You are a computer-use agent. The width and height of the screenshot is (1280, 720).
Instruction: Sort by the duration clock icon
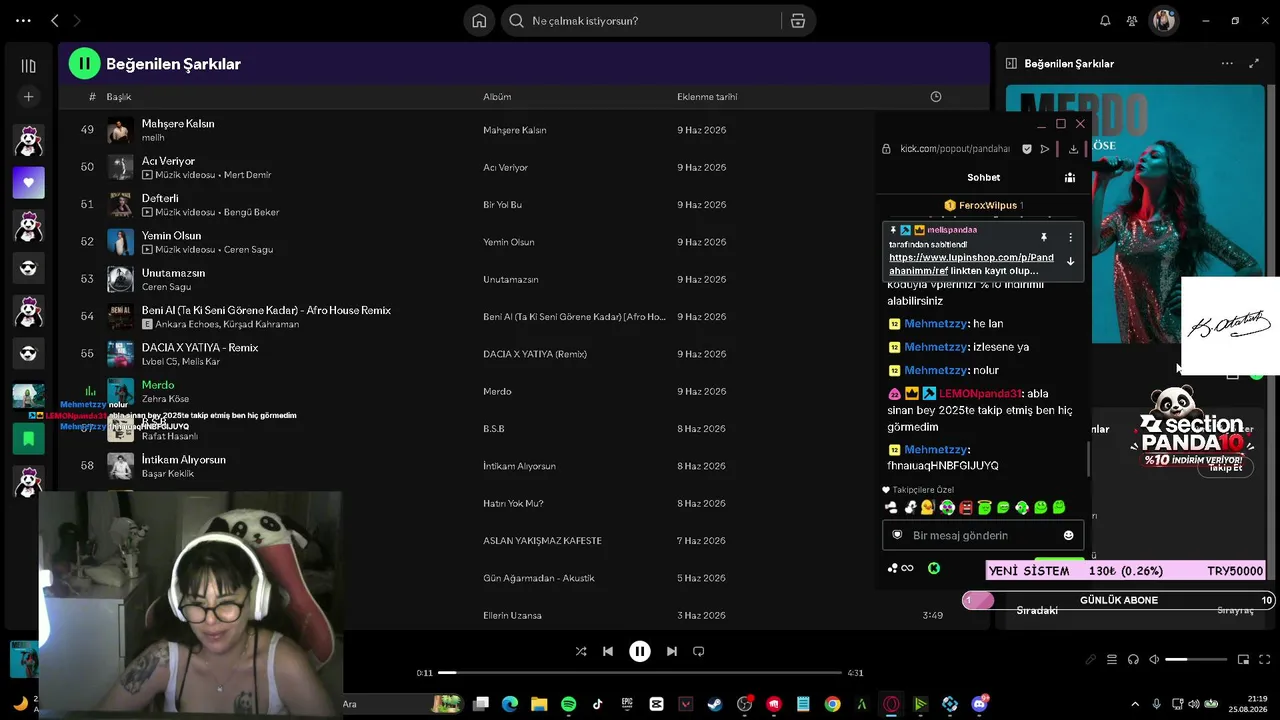click(x=936, y=97)
